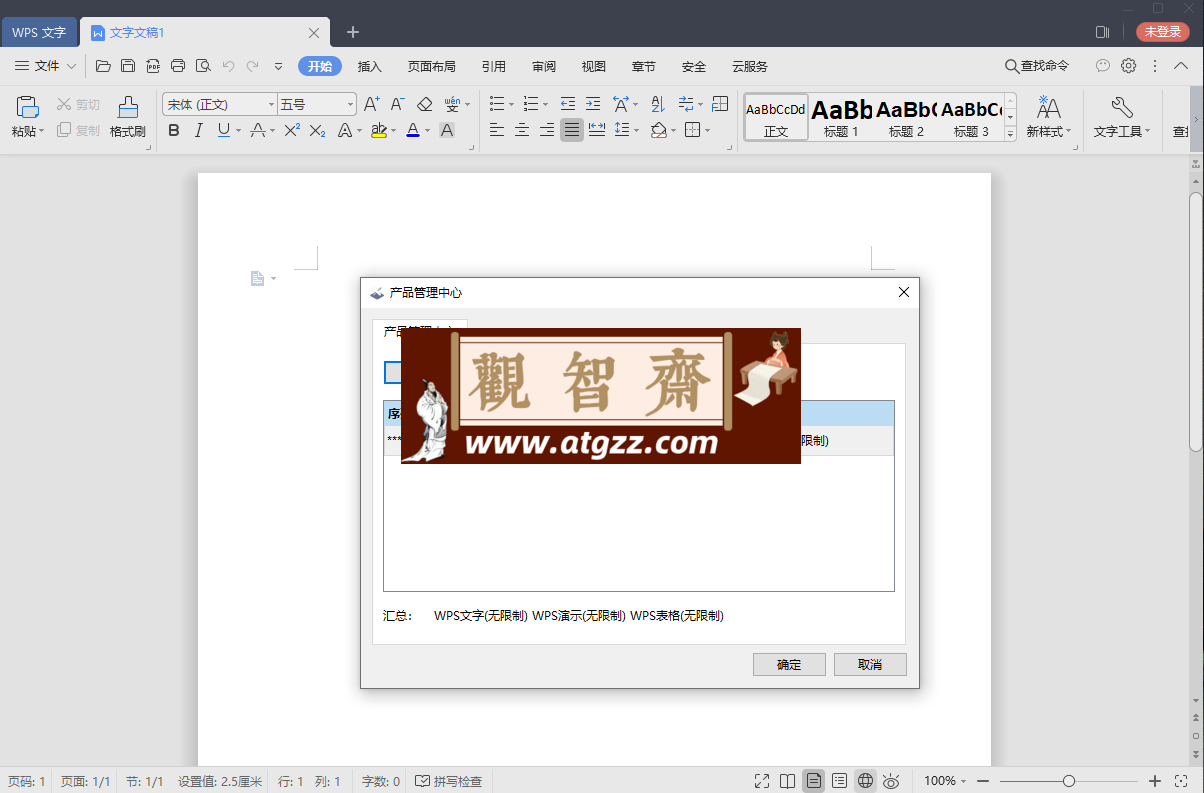Click the 查找命令 search box
The height and width of the screenshot is (793, 1204).
point(1038,66)
